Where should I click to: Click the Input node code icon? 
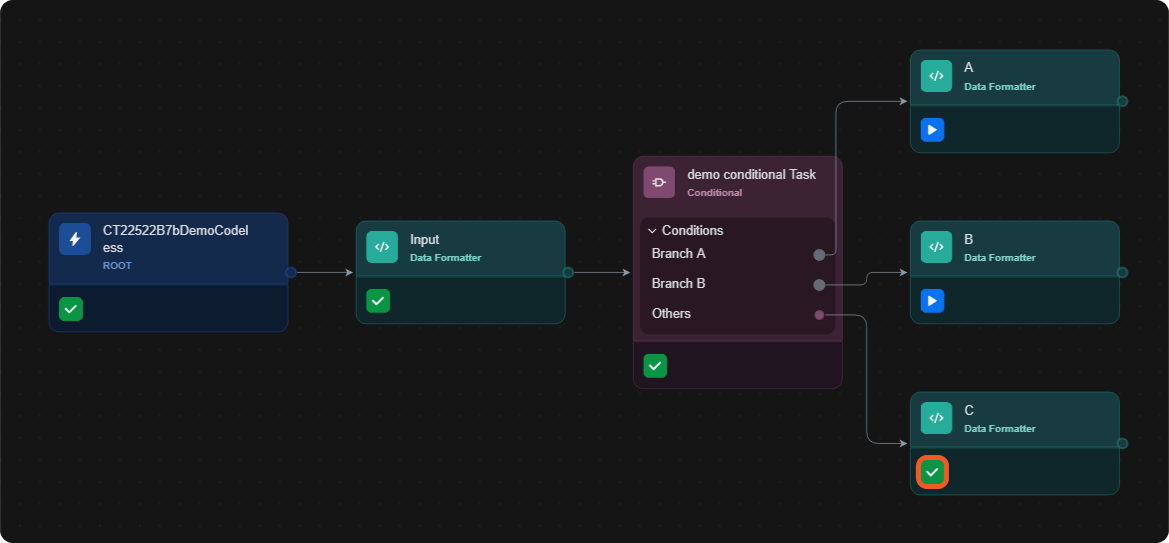[382, 247]
